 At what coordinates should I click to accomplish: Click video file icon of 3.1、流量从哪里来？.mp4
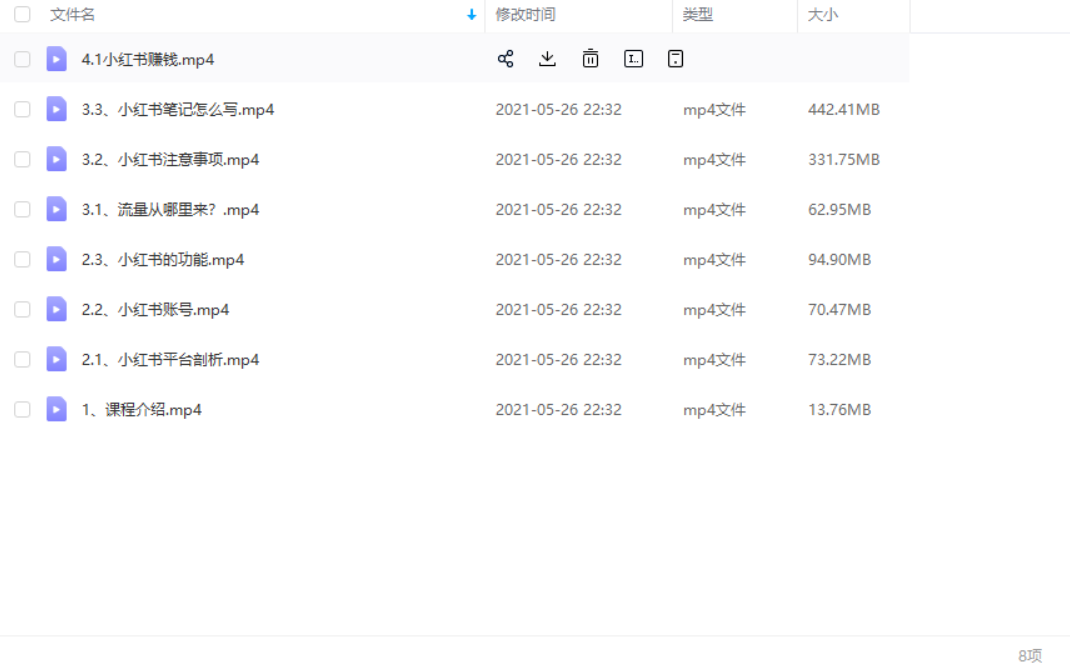(x=57, y=209)
